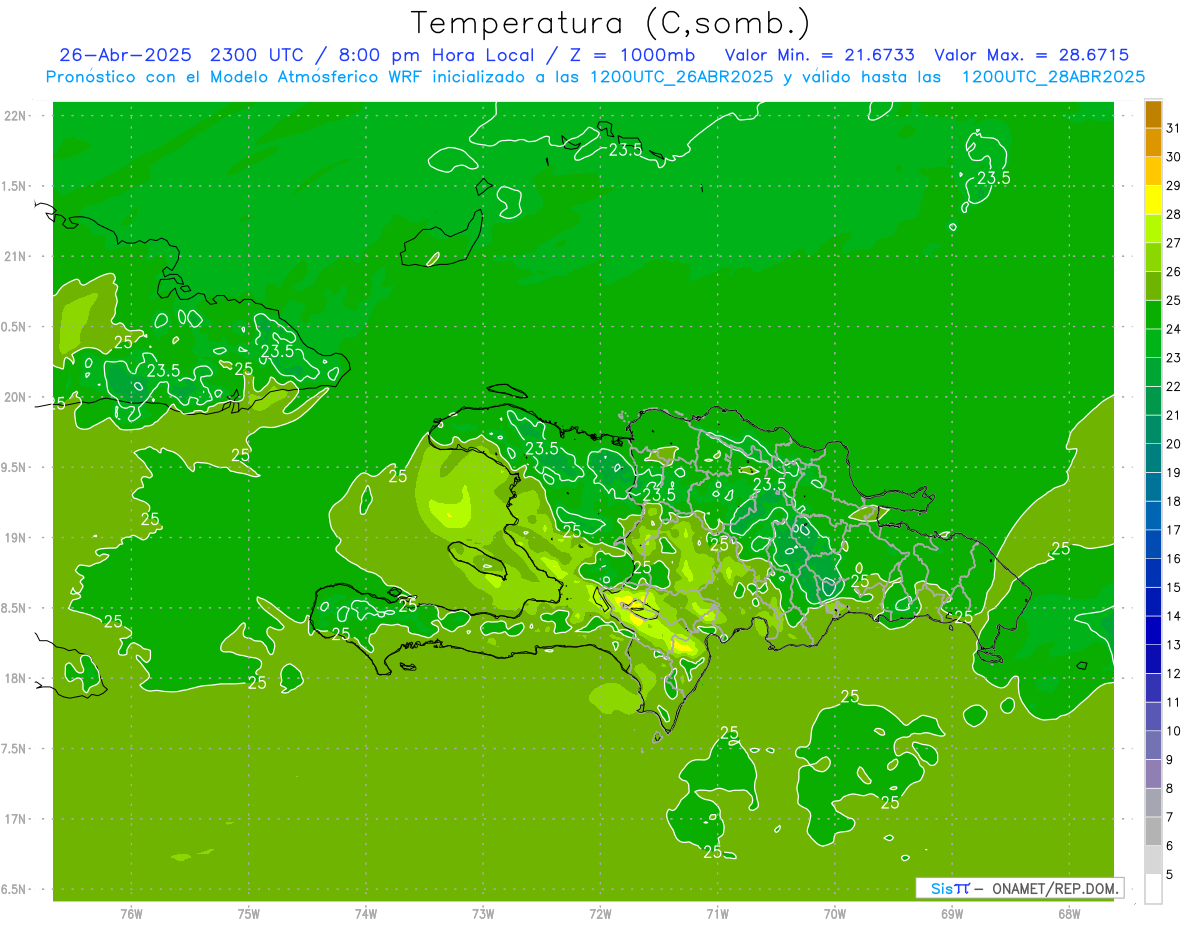1200x927 pixels.
Task: Click the "Valor Max. = 28.6715" text
Action: pyautogui.click(x=1033, y=55)
